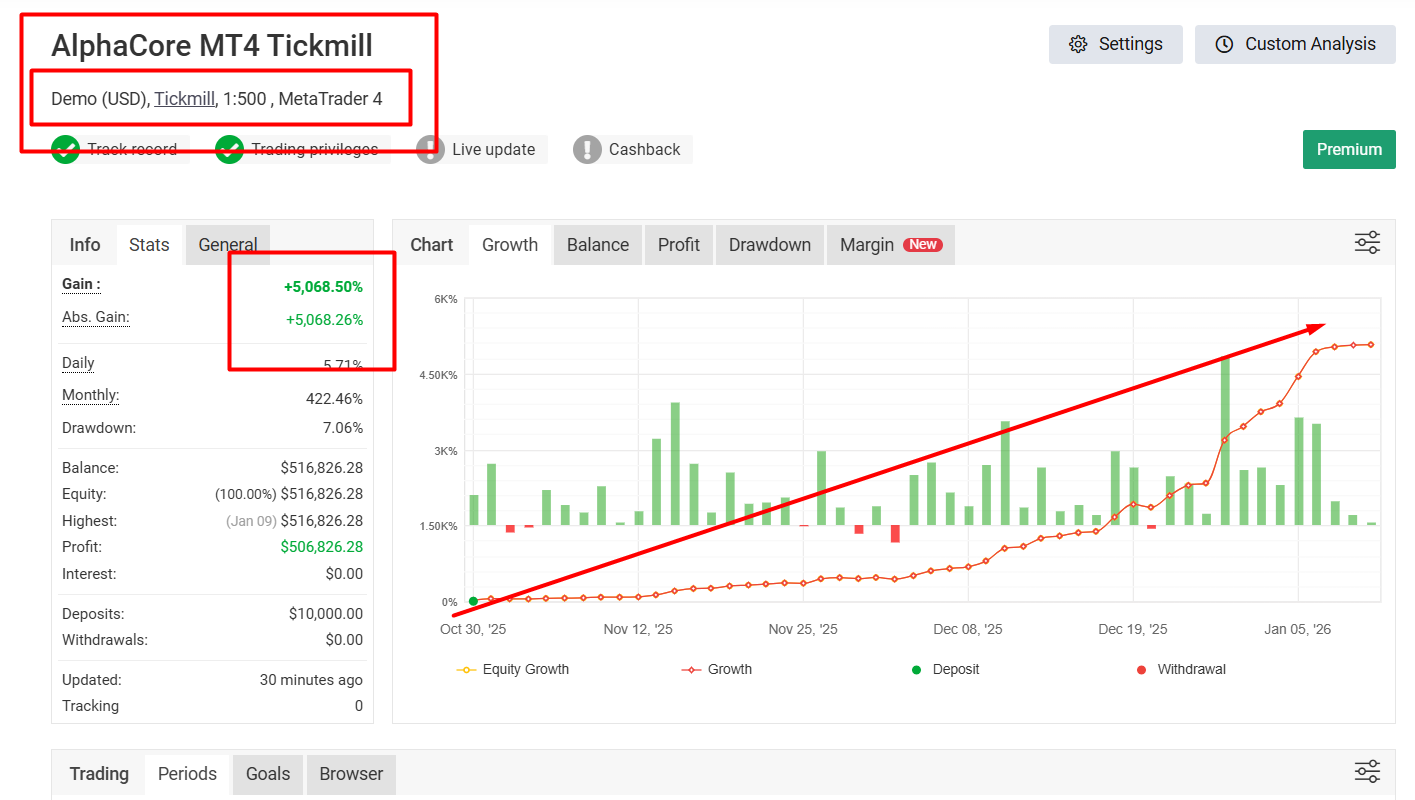Click the "Gain :" label
Image resolution: width=1415 pixels, height=800 pixels.
81,284
